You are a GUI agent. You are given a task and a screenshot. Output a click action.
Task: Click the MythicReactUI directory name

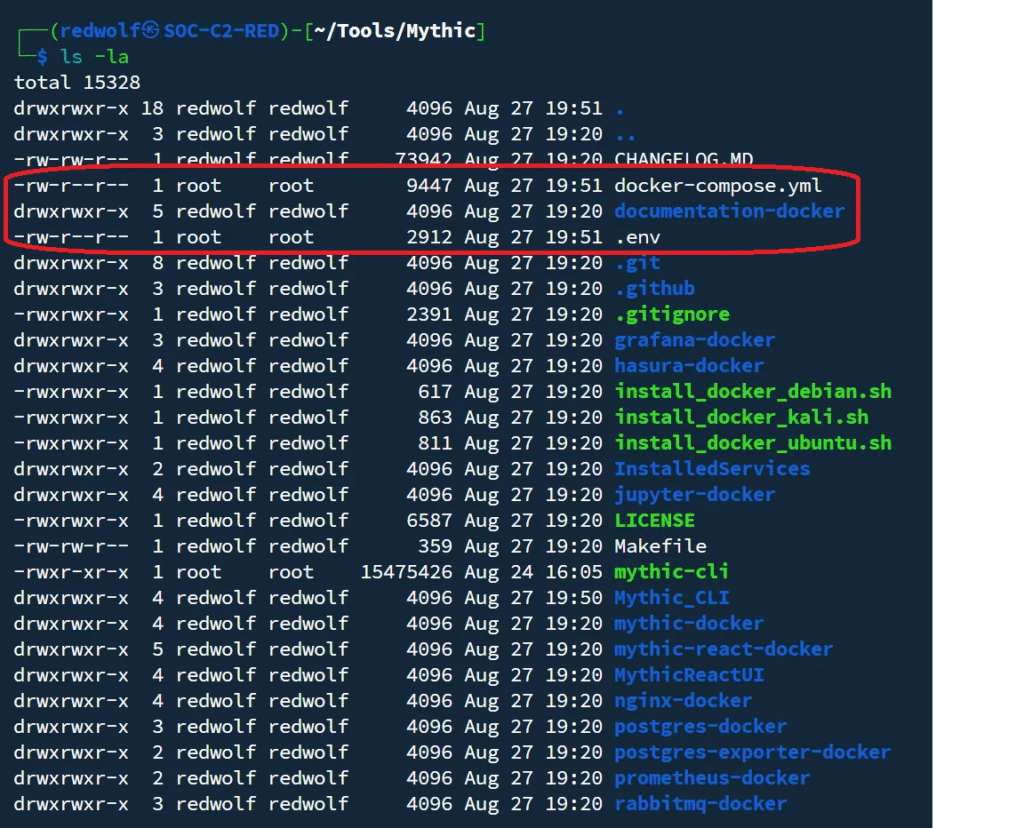pos(689,675)
